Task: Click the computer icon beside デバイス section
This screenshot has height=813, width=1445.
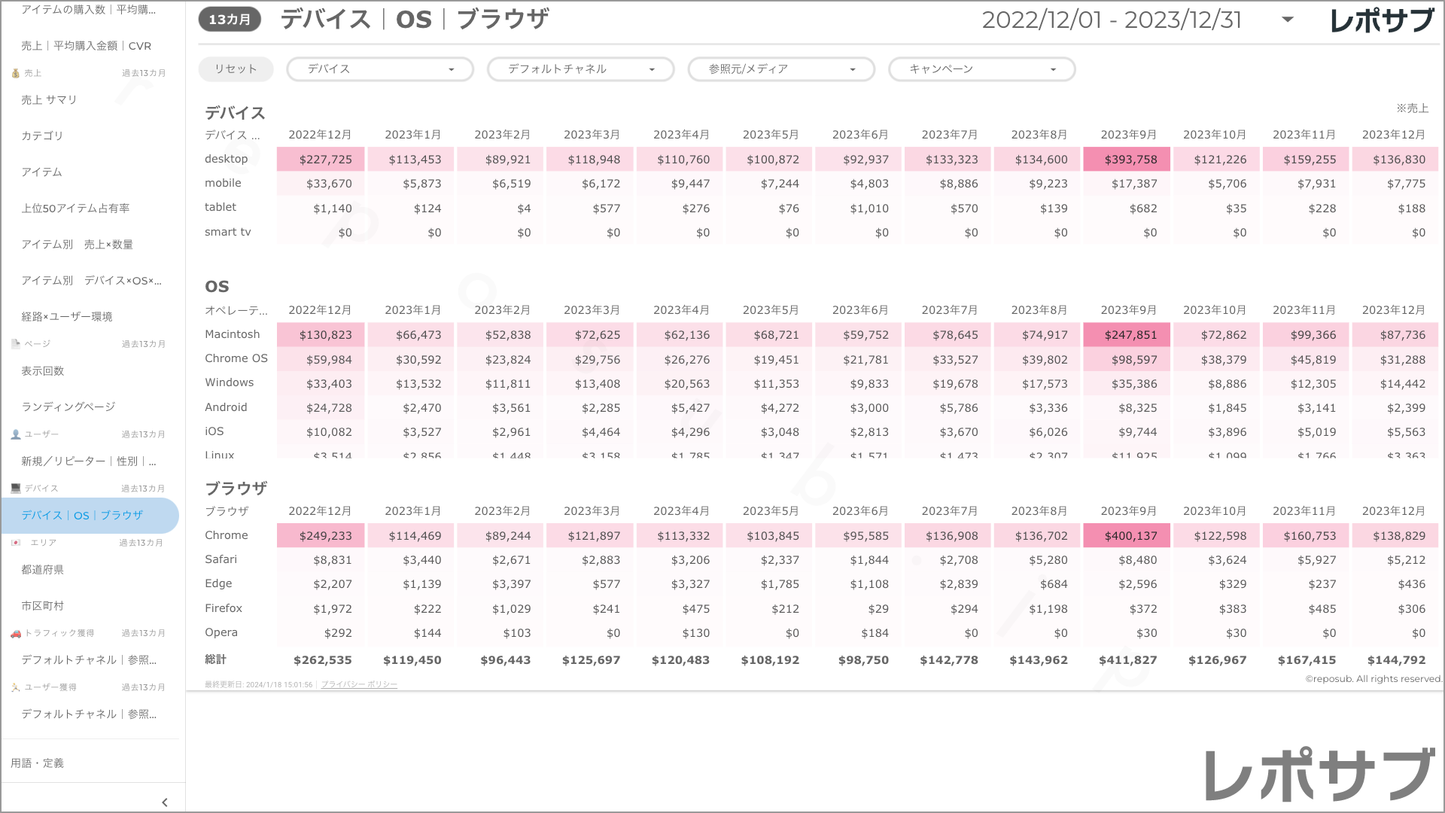Action: 15,489
